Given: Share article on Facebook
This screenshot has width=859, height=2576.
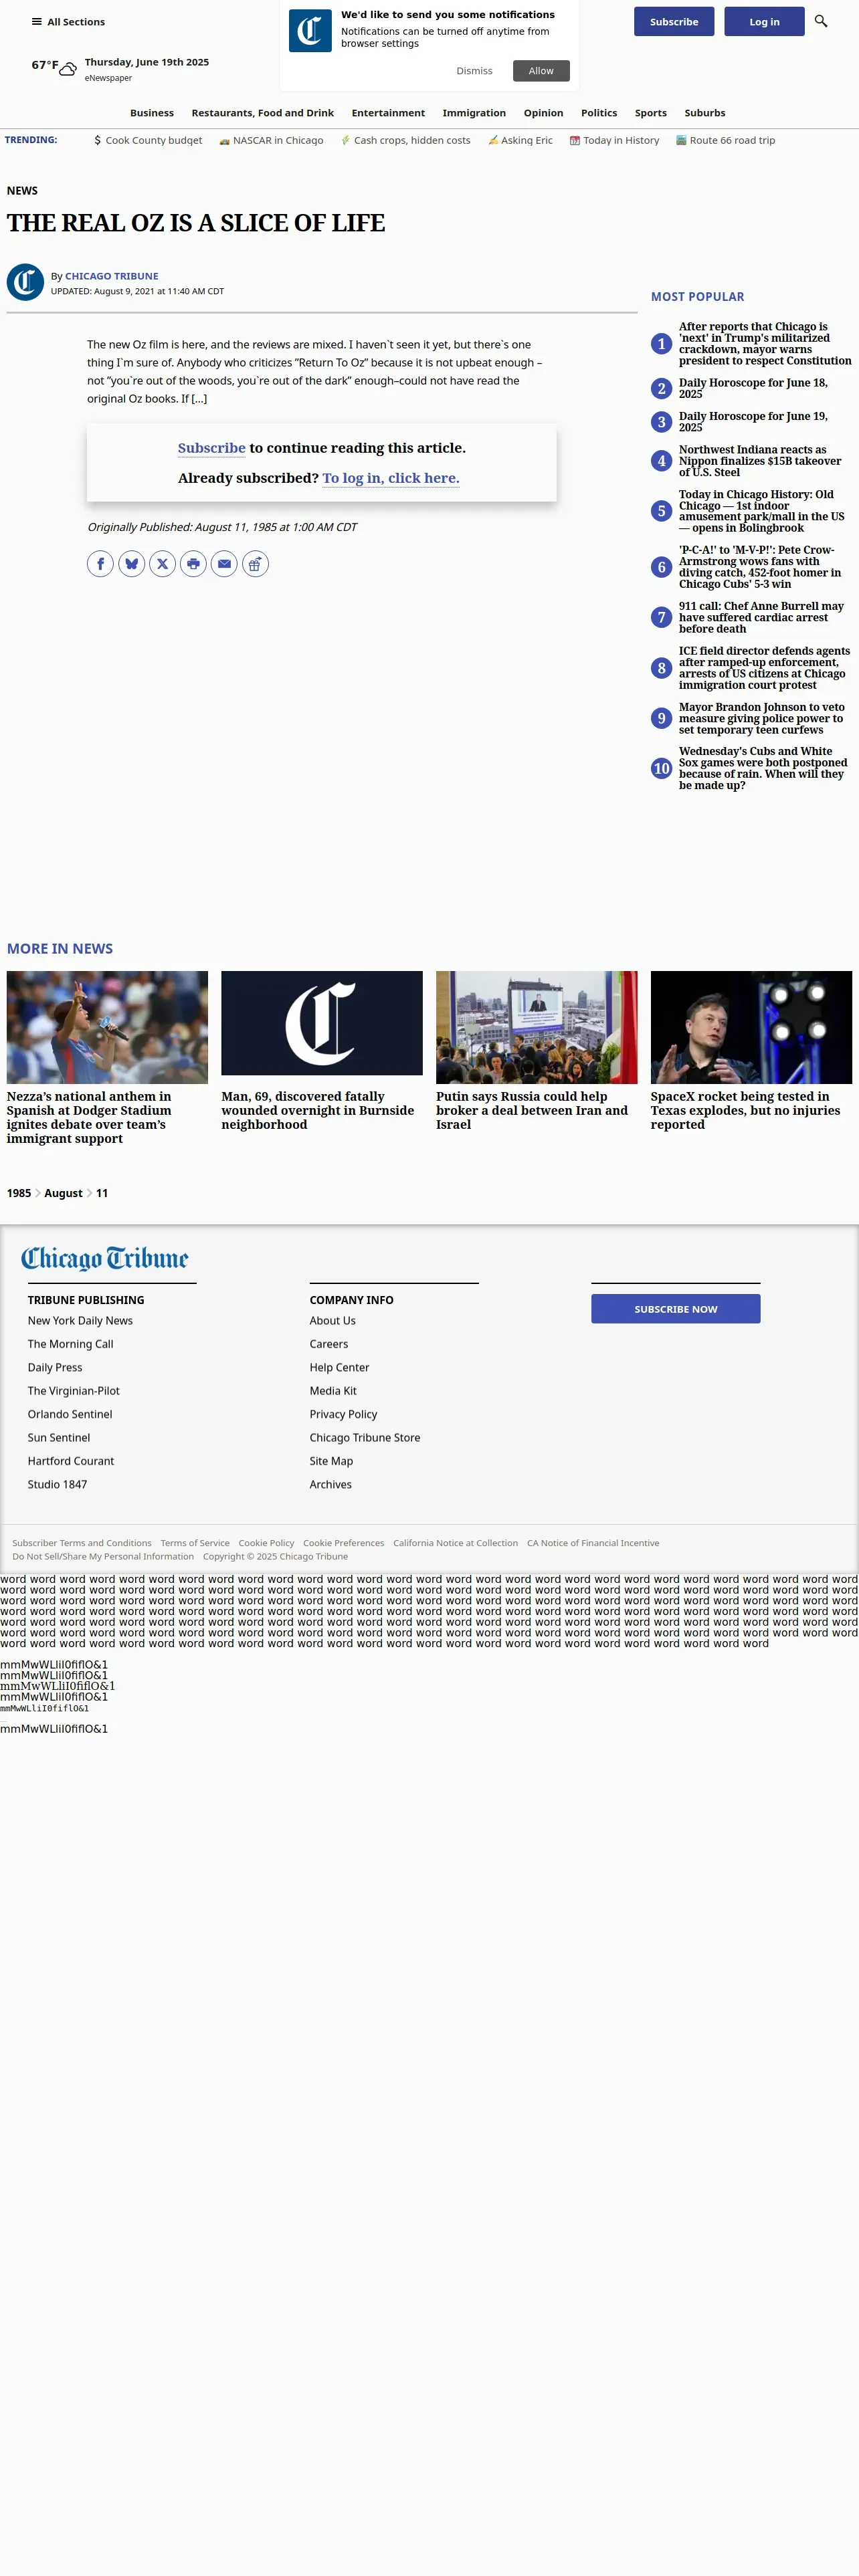Looking at the screenshot, I should pyautogui.click(x=100, y=564).
